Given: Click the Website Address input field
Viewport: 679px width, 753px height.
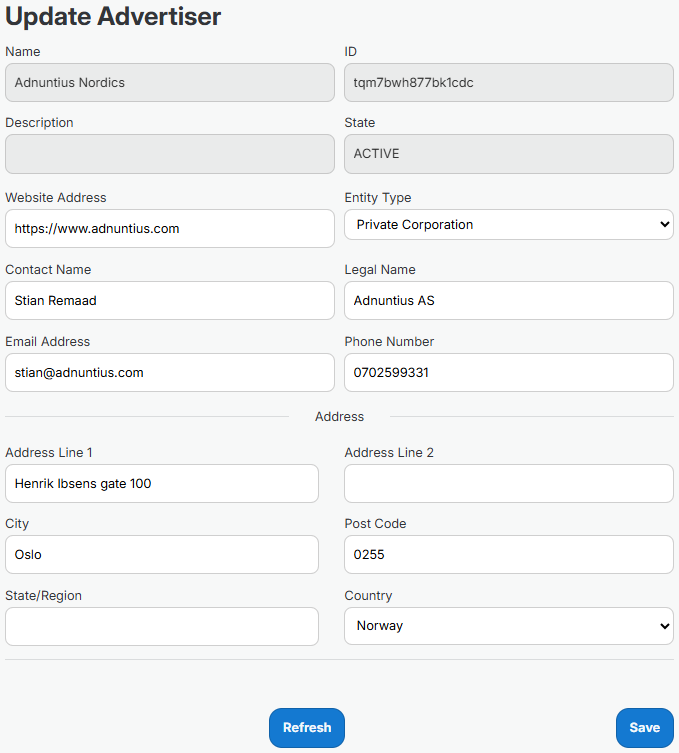Looking at the screenshot, I should coord(169,229).
